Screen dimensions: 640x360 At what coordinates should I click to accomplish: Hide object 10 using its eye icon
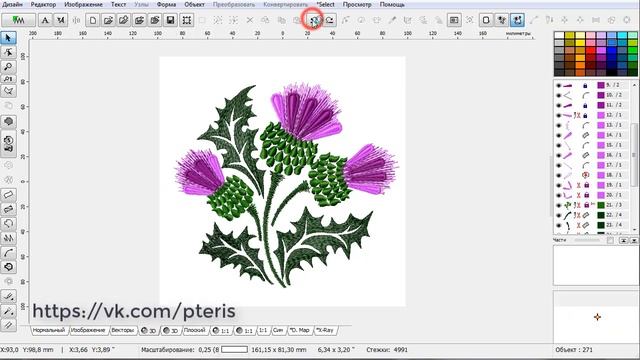pos(558,95)
